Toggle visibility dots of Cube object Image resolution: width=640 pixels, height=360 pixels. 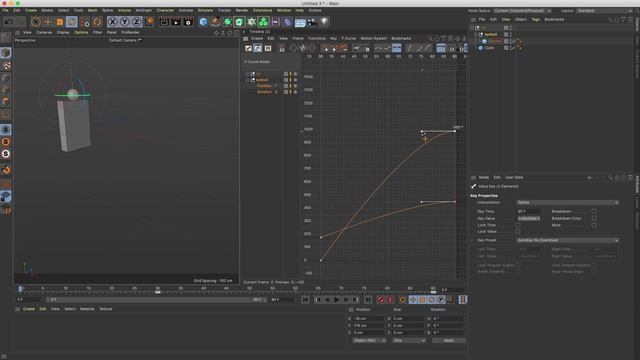[510, 48]
